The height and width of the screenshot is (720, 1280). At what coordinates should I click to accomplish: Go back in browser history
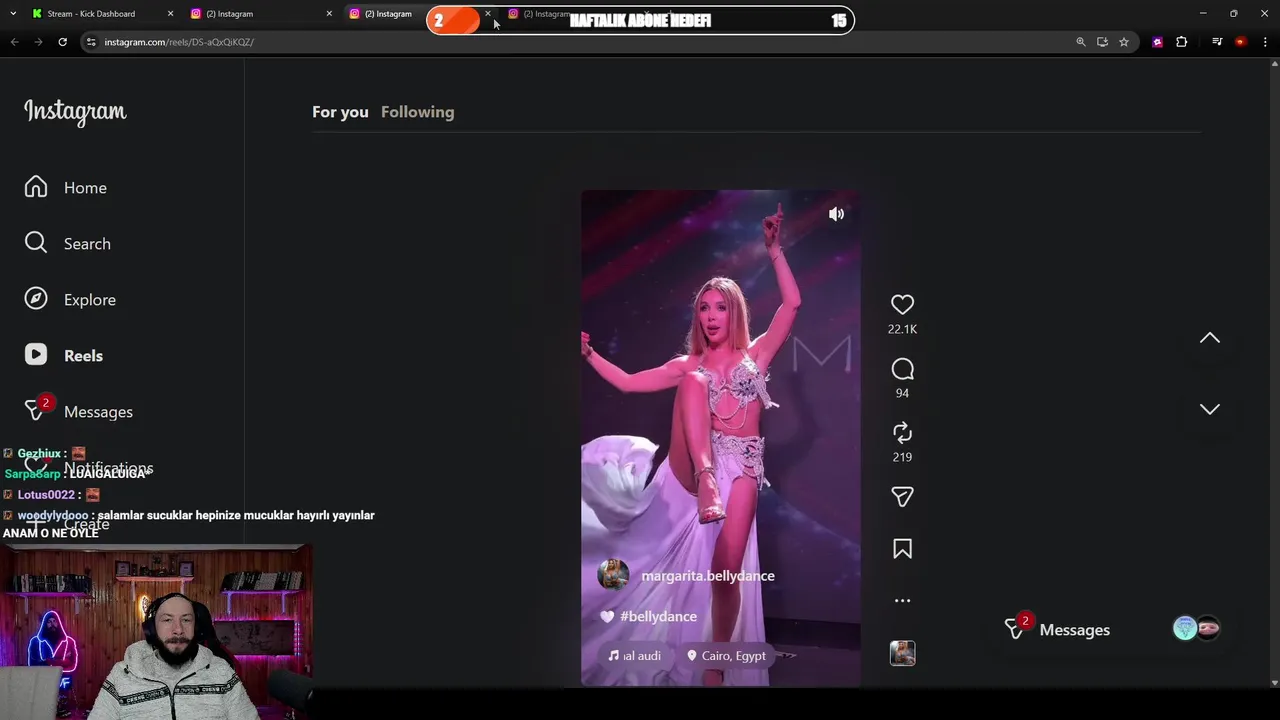tap(14, 42)
